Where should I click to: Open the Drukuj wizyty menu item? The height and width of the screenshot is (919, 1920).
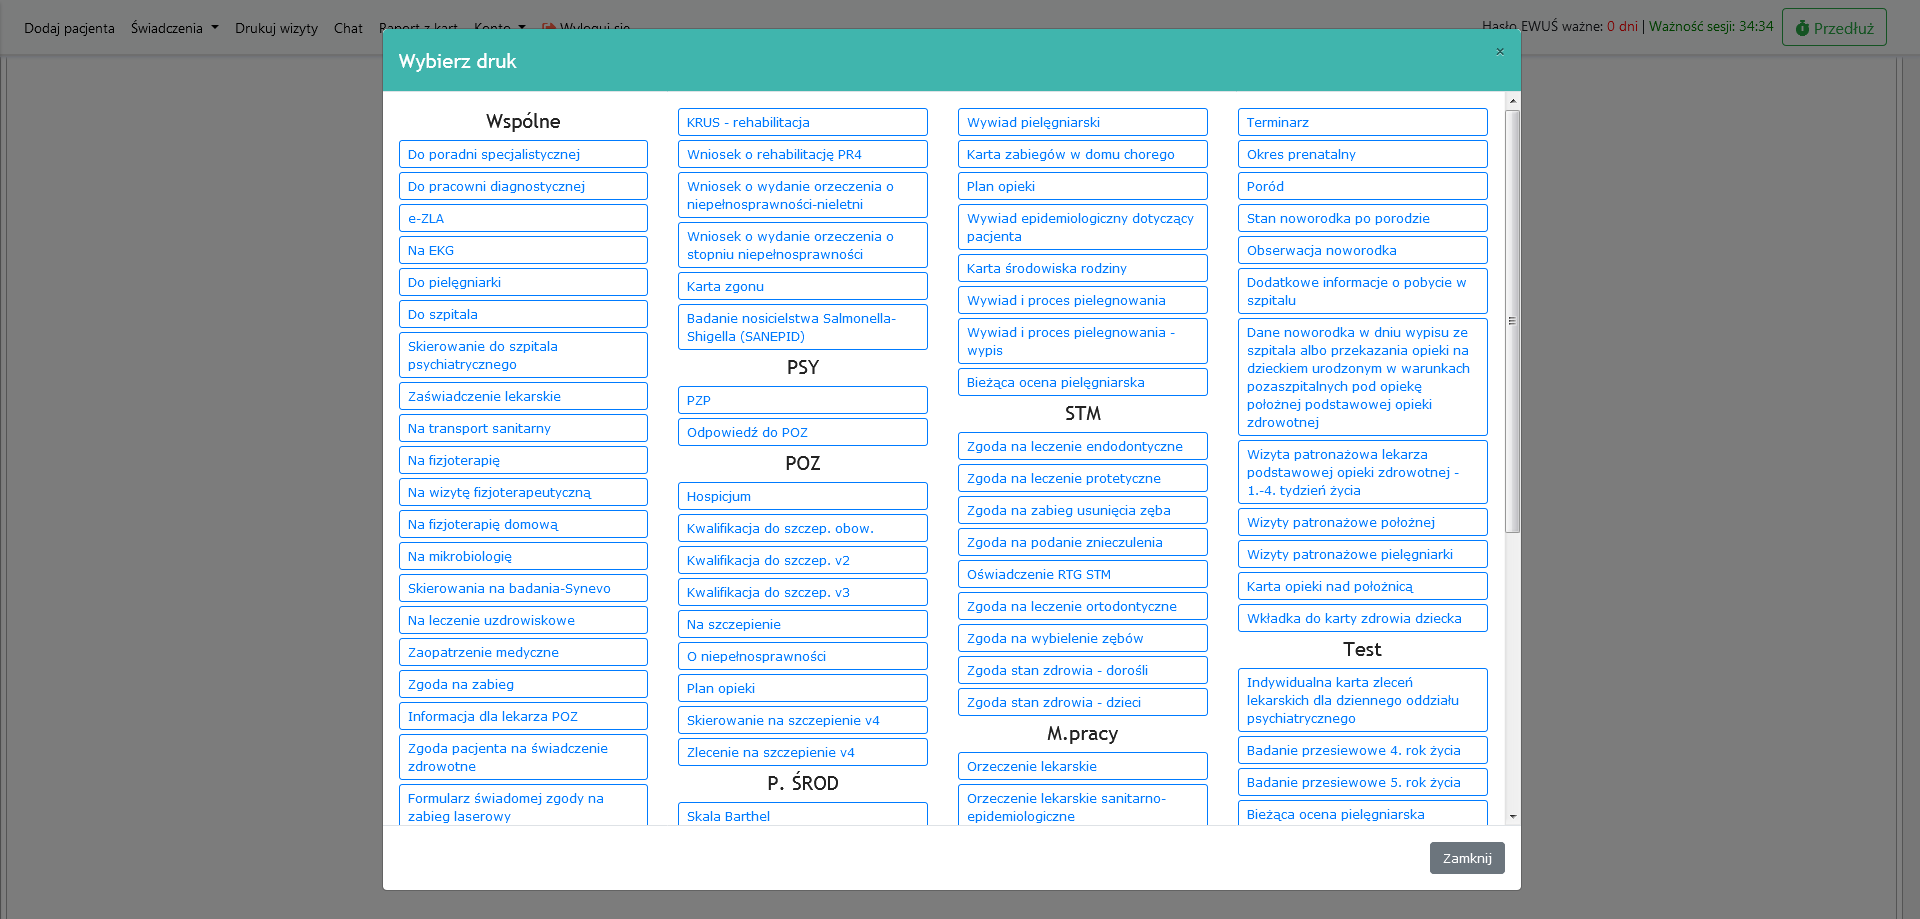point(276,28)
